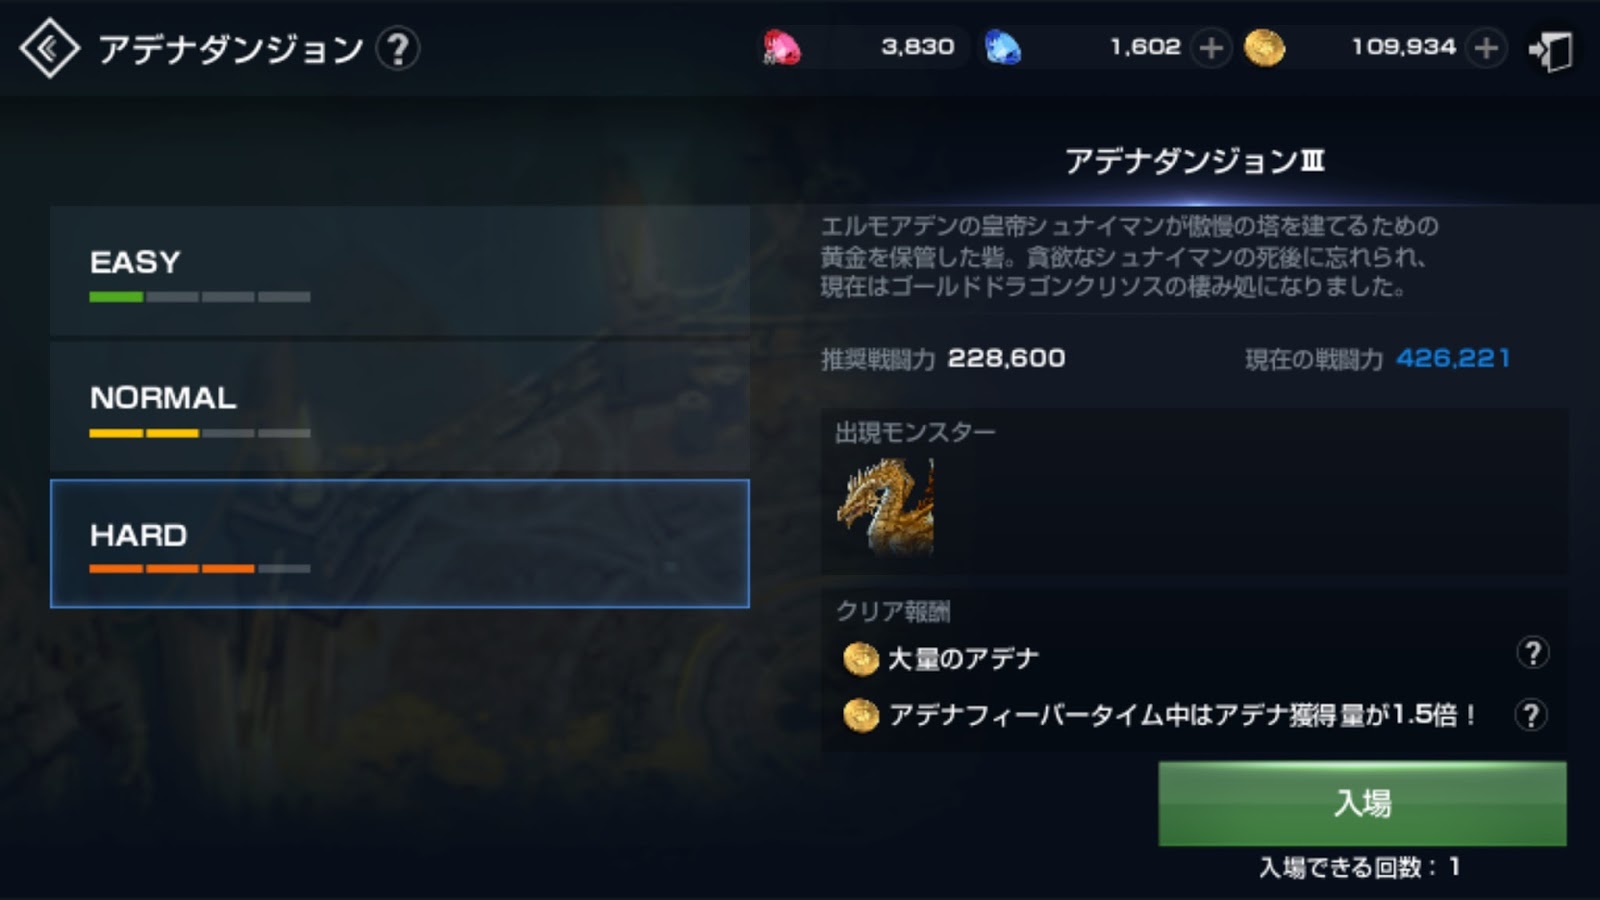
Task: Add Adena with plus button
Action: pos(1487,47)
